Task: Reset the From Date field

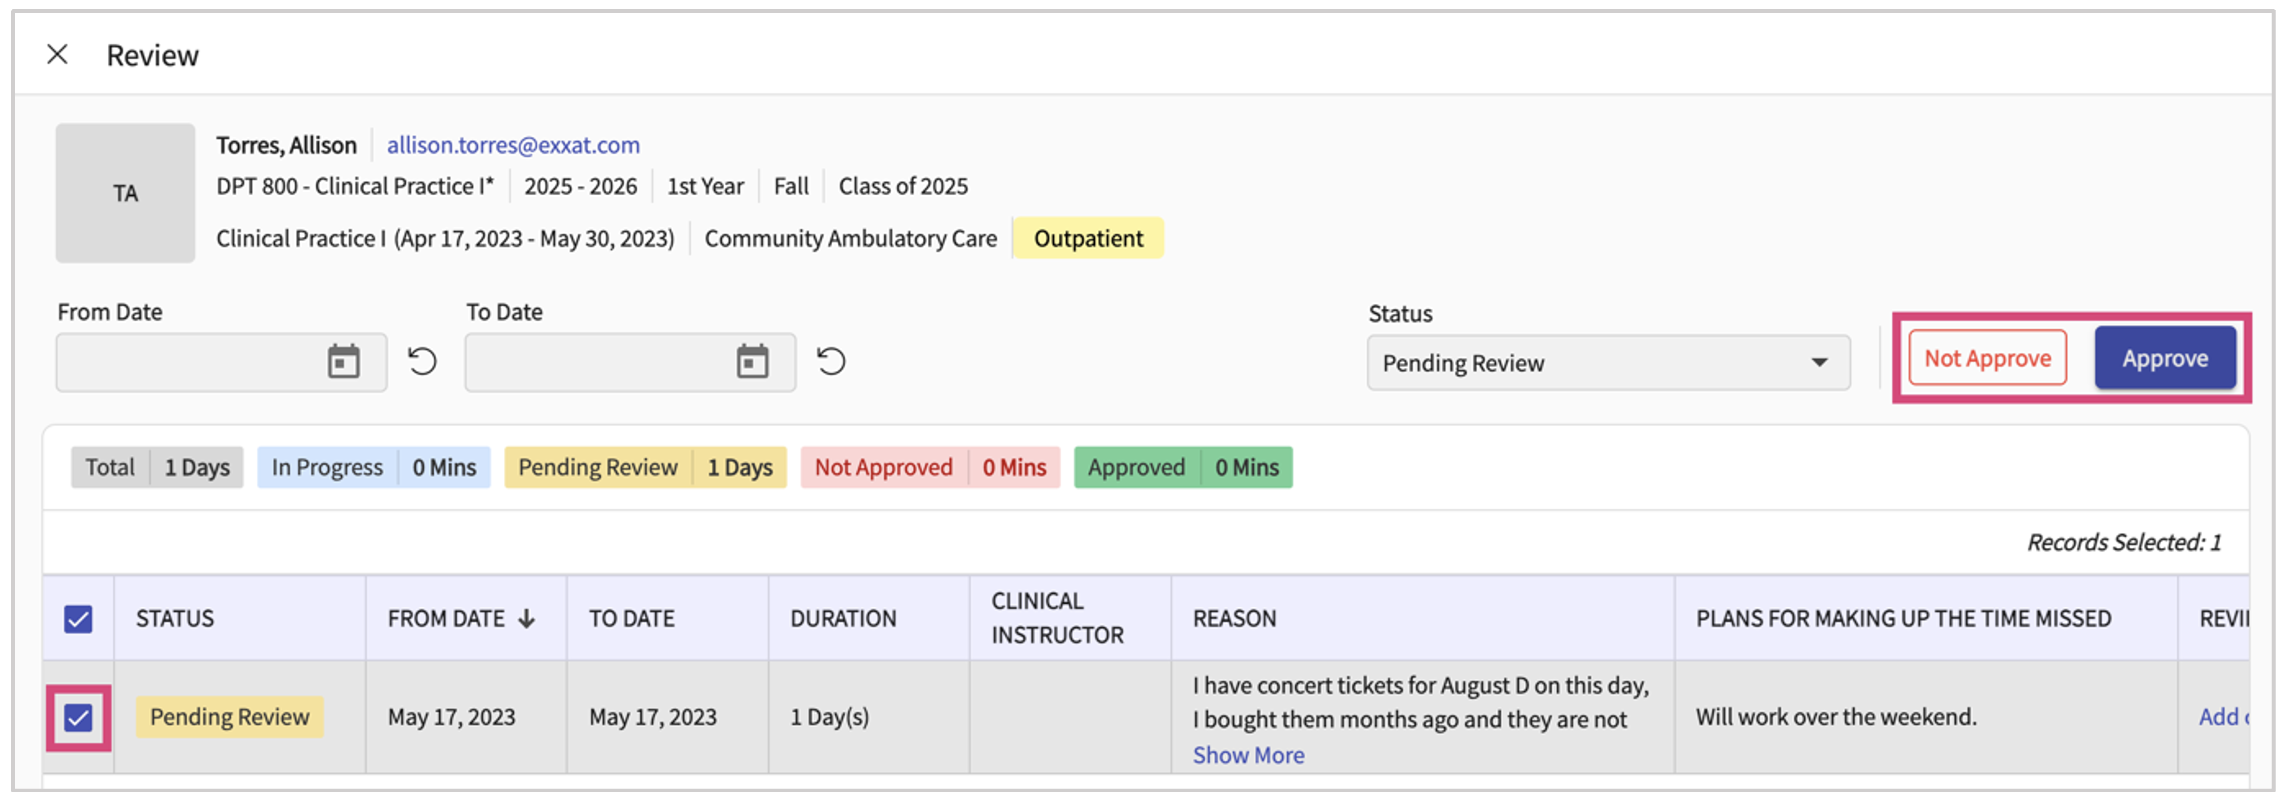Action: (423, 361)
